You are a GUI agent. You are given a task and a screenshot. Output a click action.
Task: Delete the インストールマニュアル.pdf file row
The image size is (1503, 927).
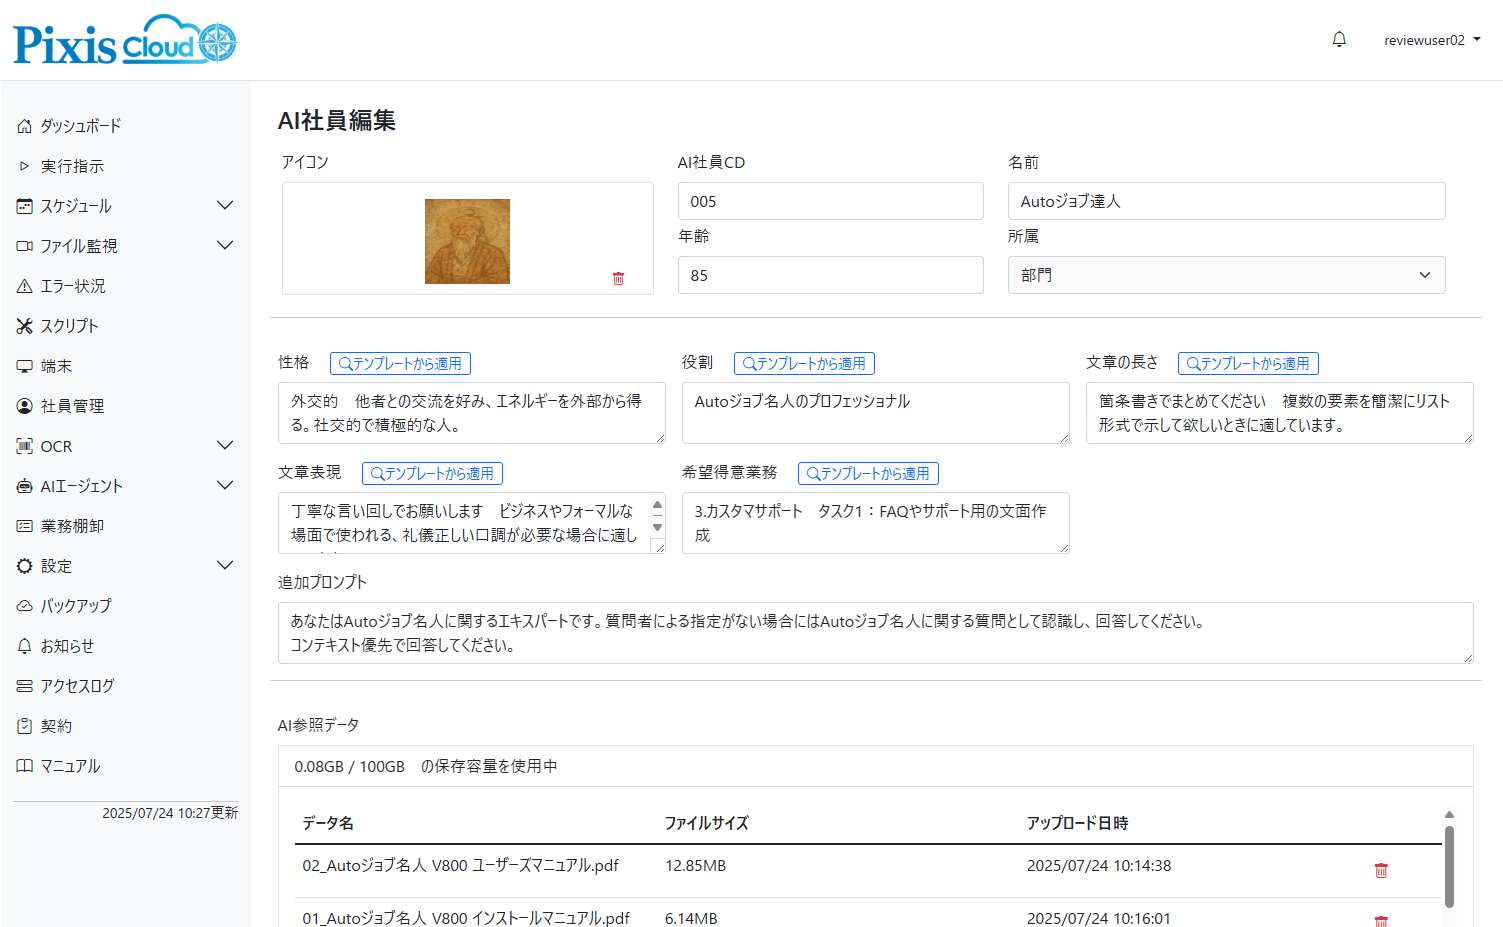(x=1381, y=921)
